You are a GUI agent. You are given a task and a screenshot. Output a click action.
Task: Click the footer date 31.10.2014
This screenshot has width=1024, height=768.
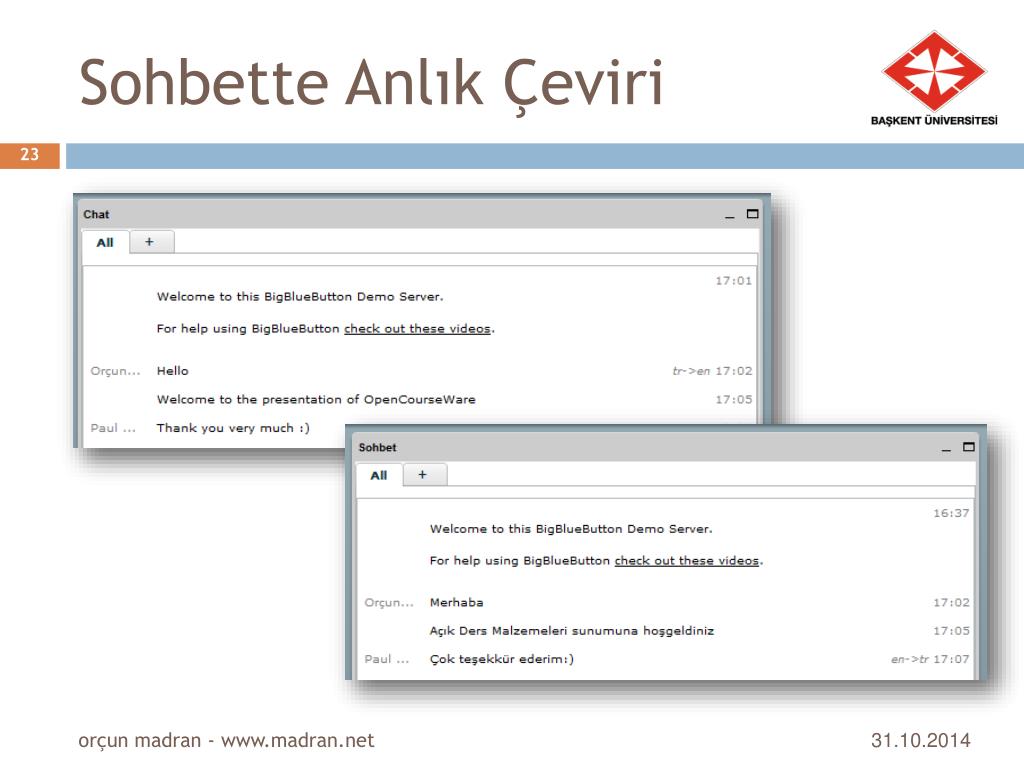pos(921,741)
